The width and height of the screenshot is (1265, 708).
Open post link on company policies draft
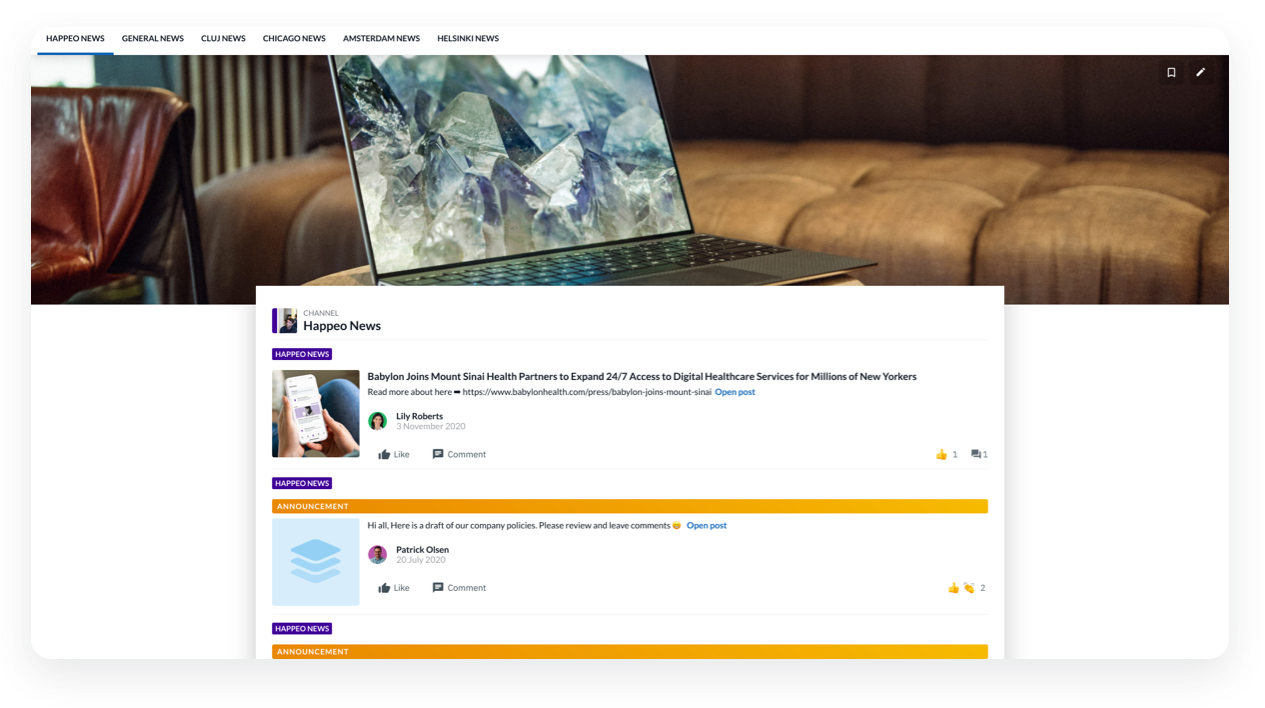(706, 526)
